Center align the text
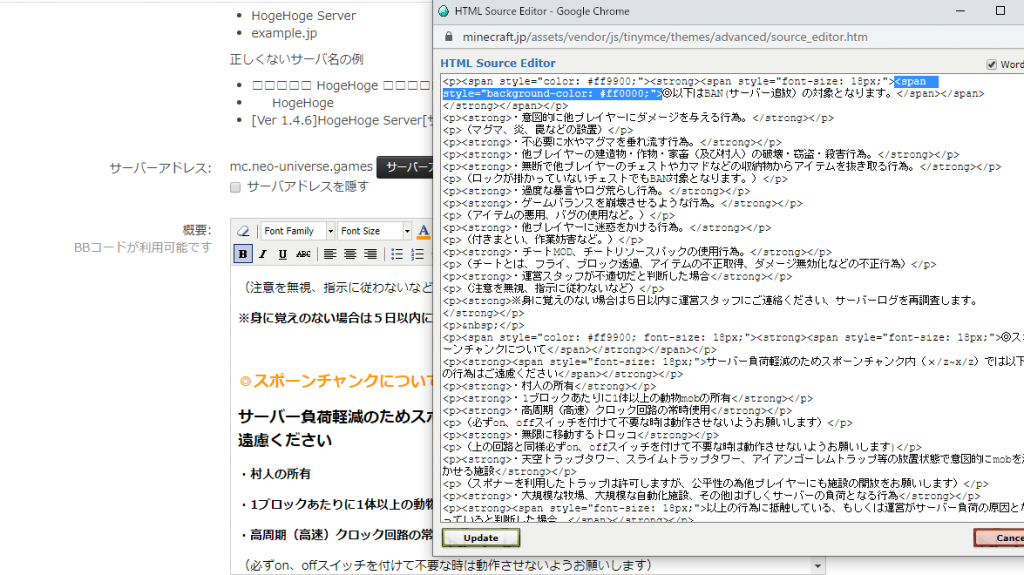1024x575 pixels. (x=350, y=254)
